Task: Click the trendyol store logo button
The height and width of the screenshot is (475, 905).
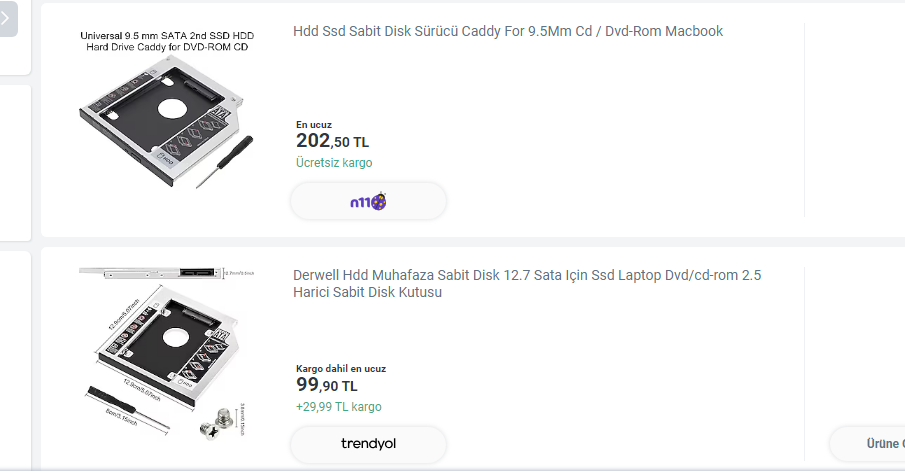Action: point(368,444)
